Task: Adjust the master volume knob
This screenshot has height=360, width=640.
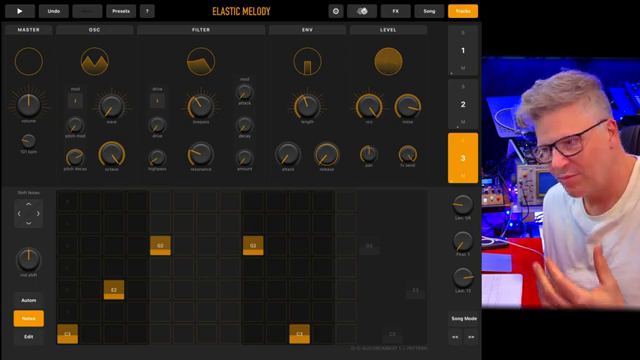Action: click(x=29, y=104)
